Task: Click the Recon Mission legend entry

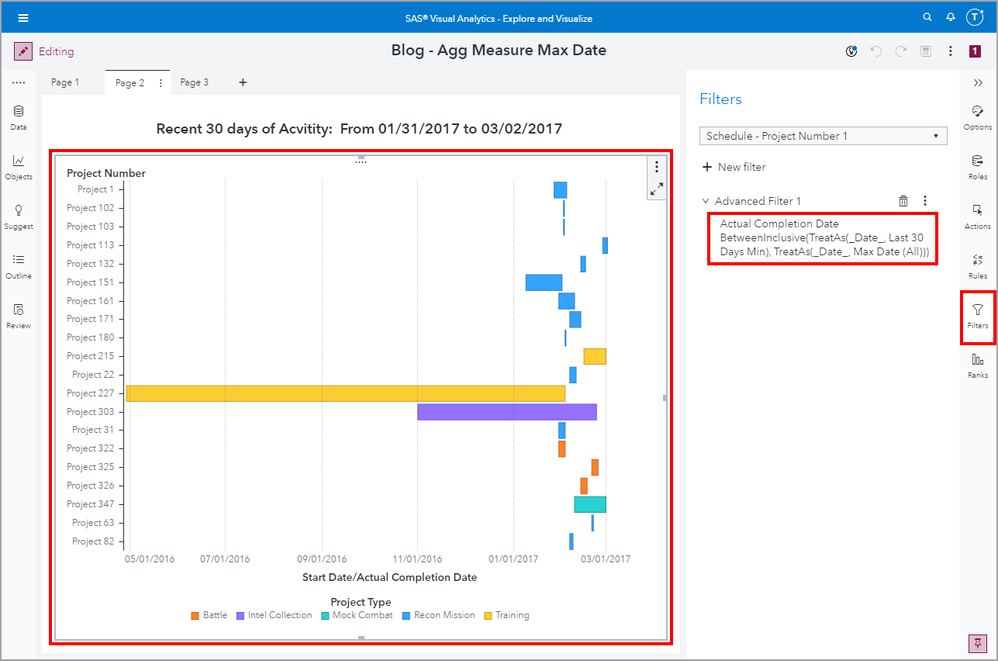Action: point(439,615)
